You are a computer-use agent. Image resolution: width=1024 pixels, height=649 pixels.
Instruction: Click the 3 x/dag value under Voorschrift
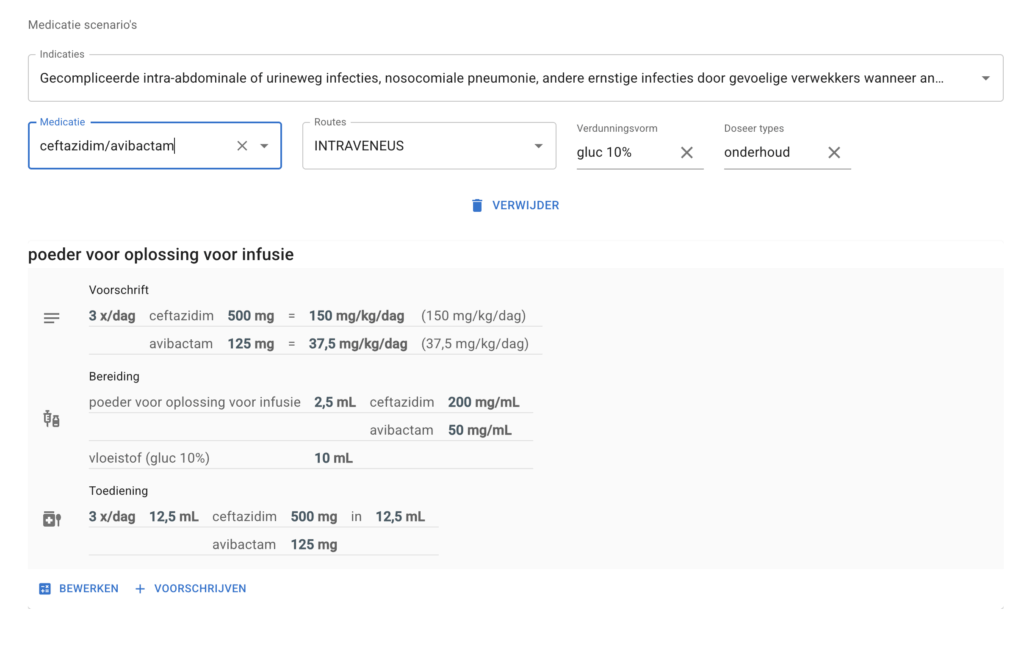(112, 316)
